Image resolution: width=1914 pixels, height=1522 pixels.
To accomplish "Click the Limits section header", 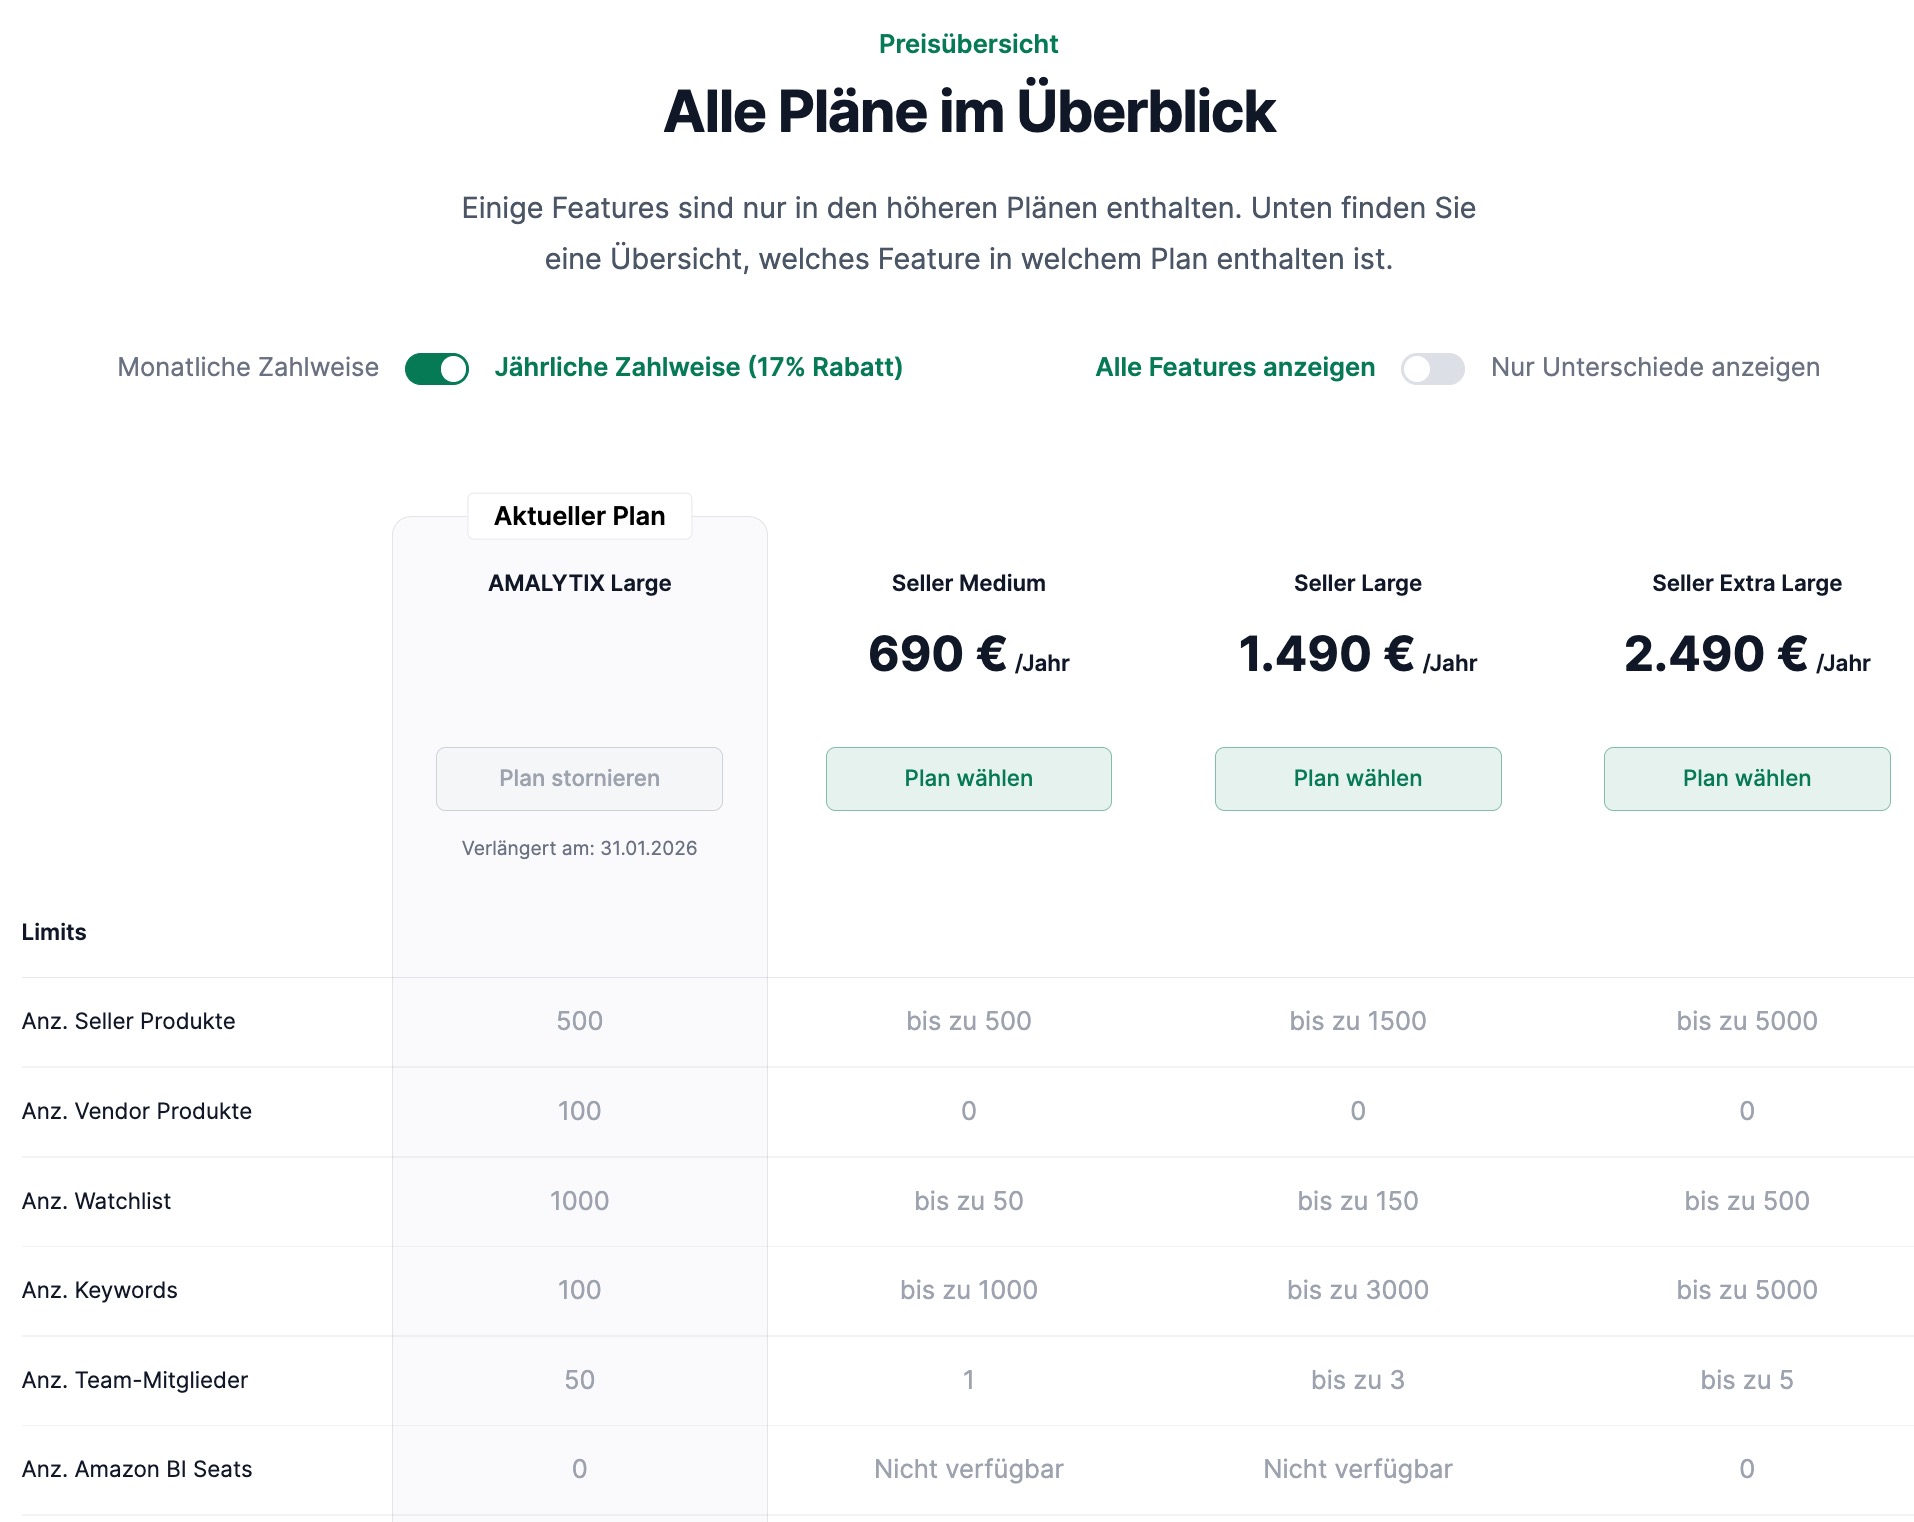I will click(x=54, y=932).
